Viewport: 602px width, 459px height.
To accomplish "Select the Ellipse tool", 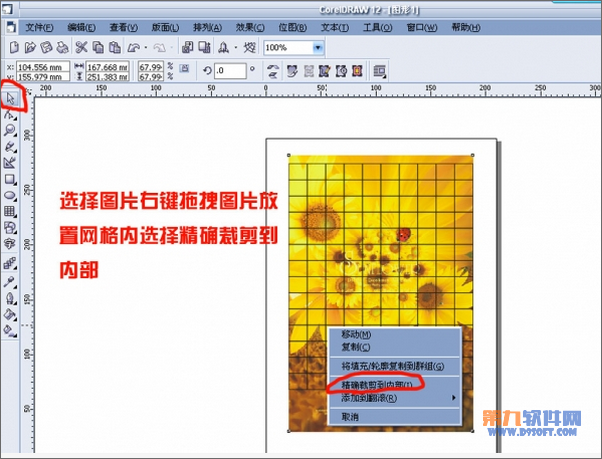I will pos(10,195).
